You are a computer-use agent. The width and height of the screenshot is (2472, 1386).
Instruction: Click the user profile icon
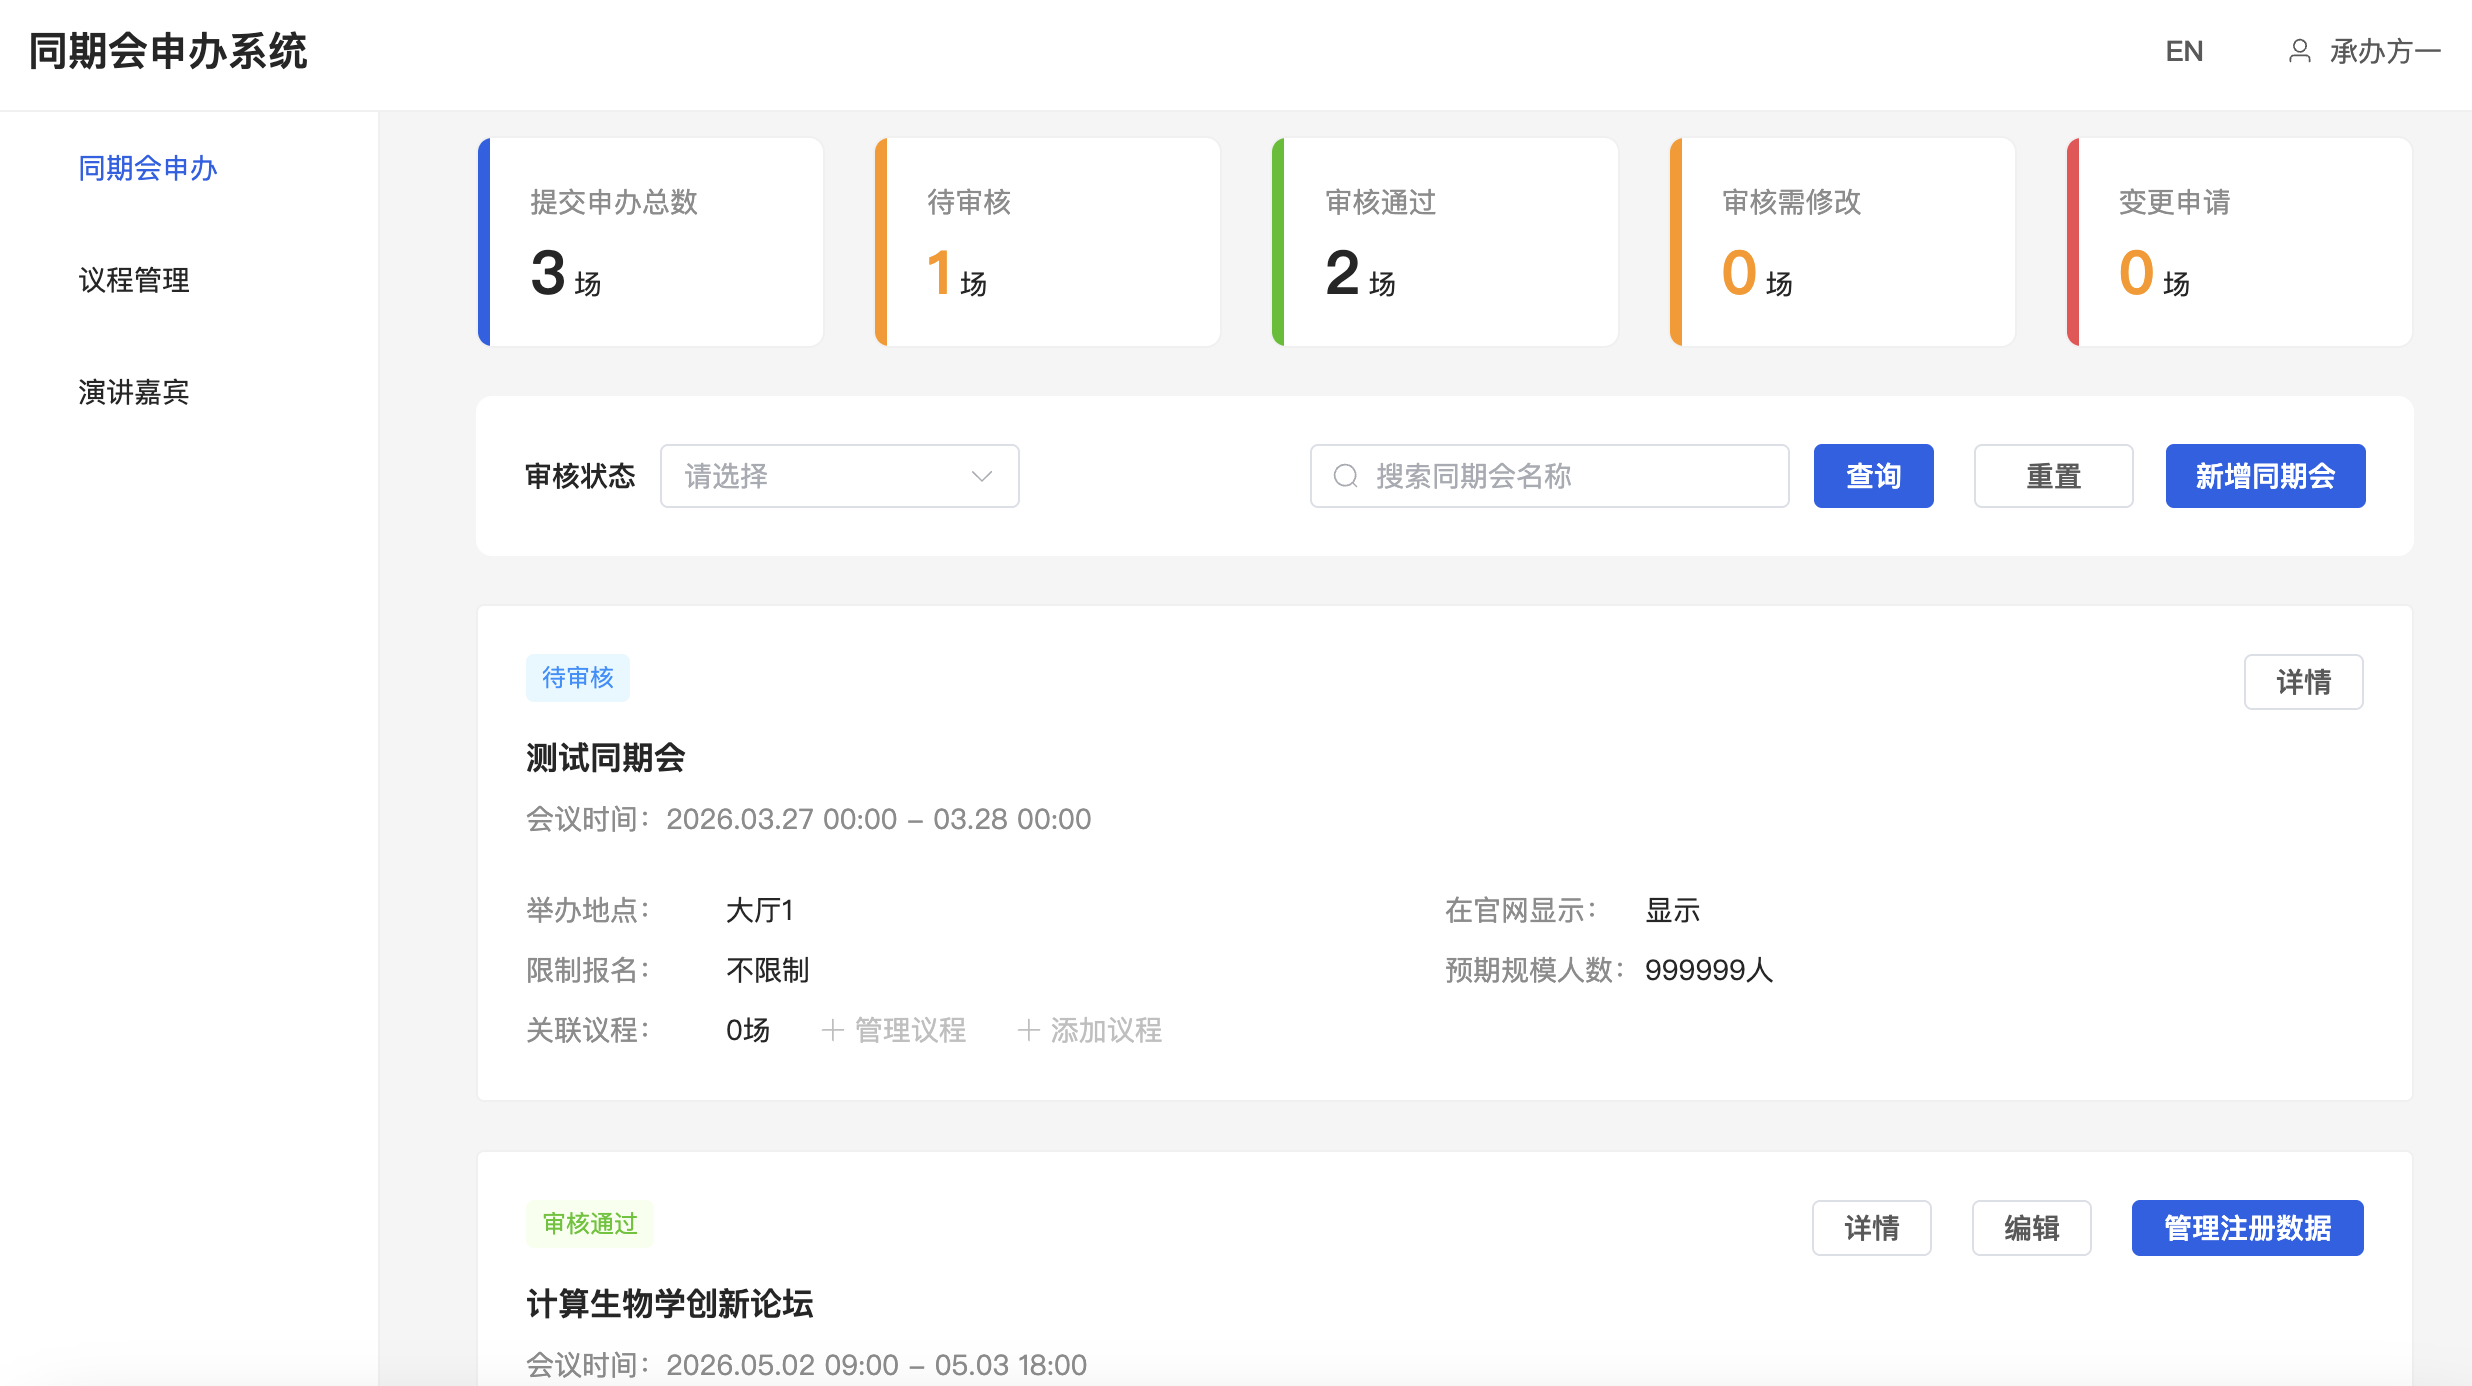tap(2299, 51)
